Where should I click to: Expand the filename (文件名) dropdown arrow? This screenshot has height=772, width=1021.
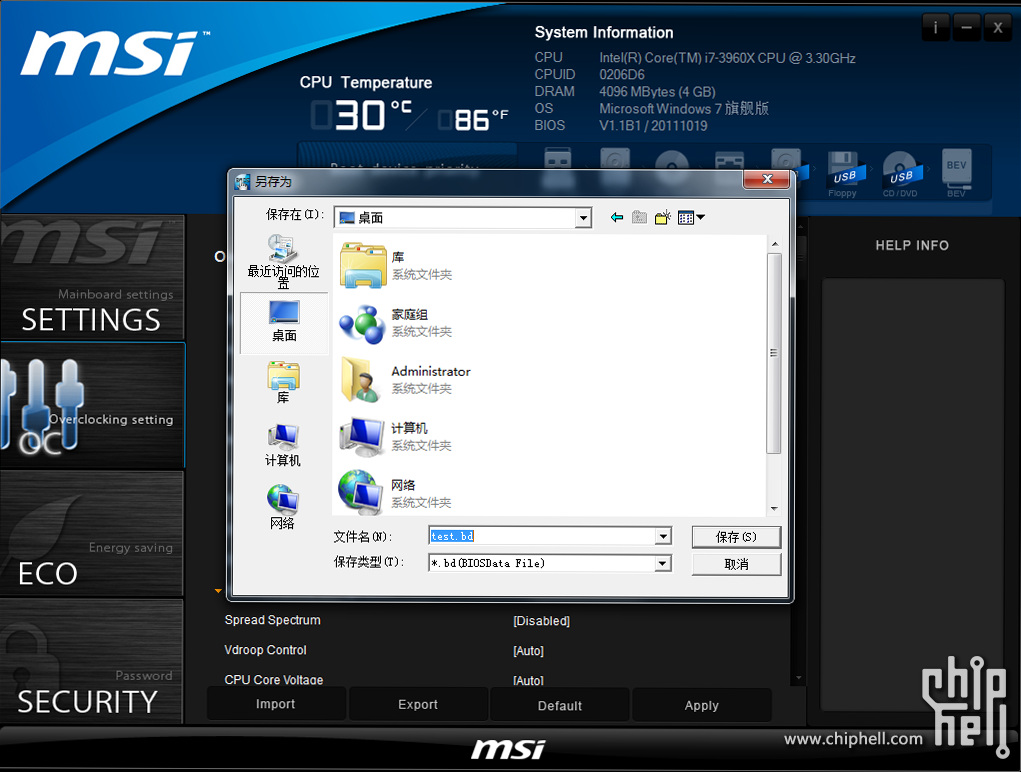pyautogui.click(x=663, y=536)
